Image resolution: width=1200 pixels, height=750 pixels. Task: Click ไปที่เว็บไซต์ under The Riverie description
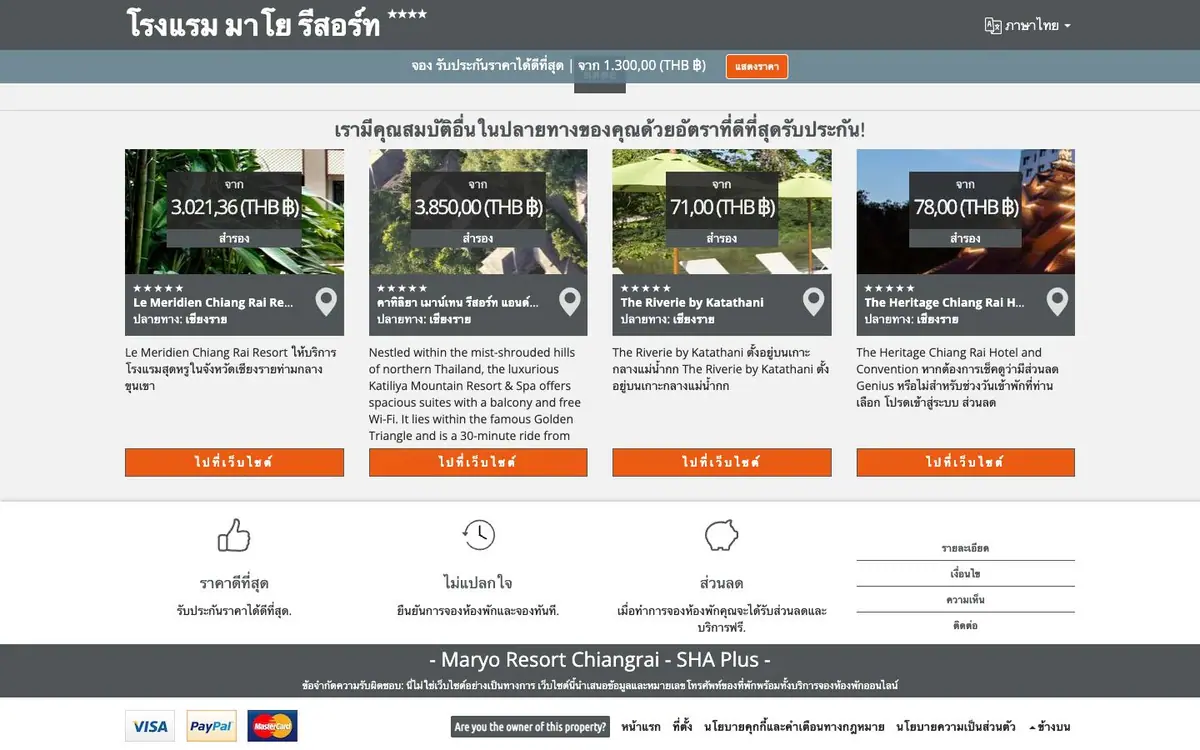click(x=722, y=462)
